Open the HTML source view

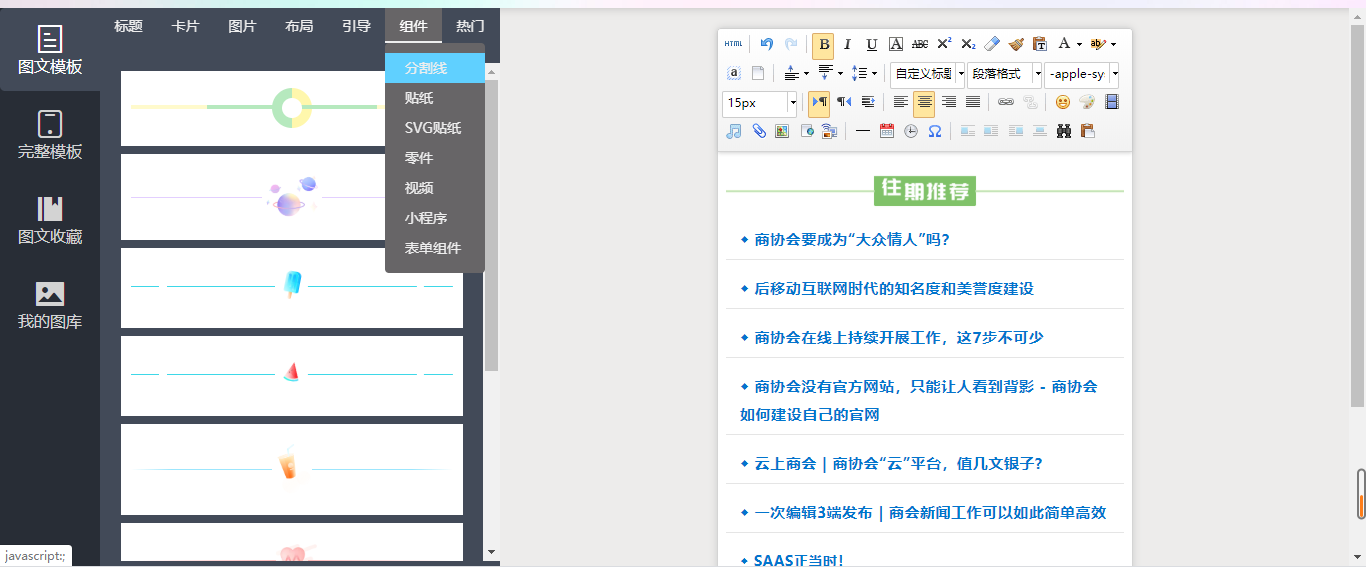[734, 44]
